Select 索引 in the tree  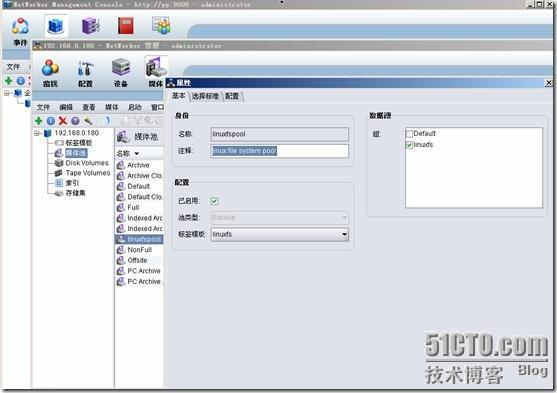tap(72, 183)
